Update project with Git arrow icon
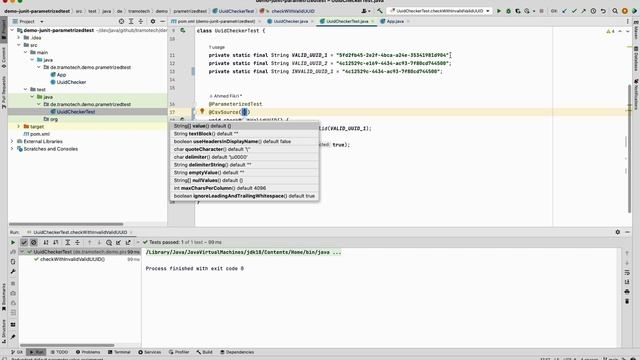 pos(564,11)
